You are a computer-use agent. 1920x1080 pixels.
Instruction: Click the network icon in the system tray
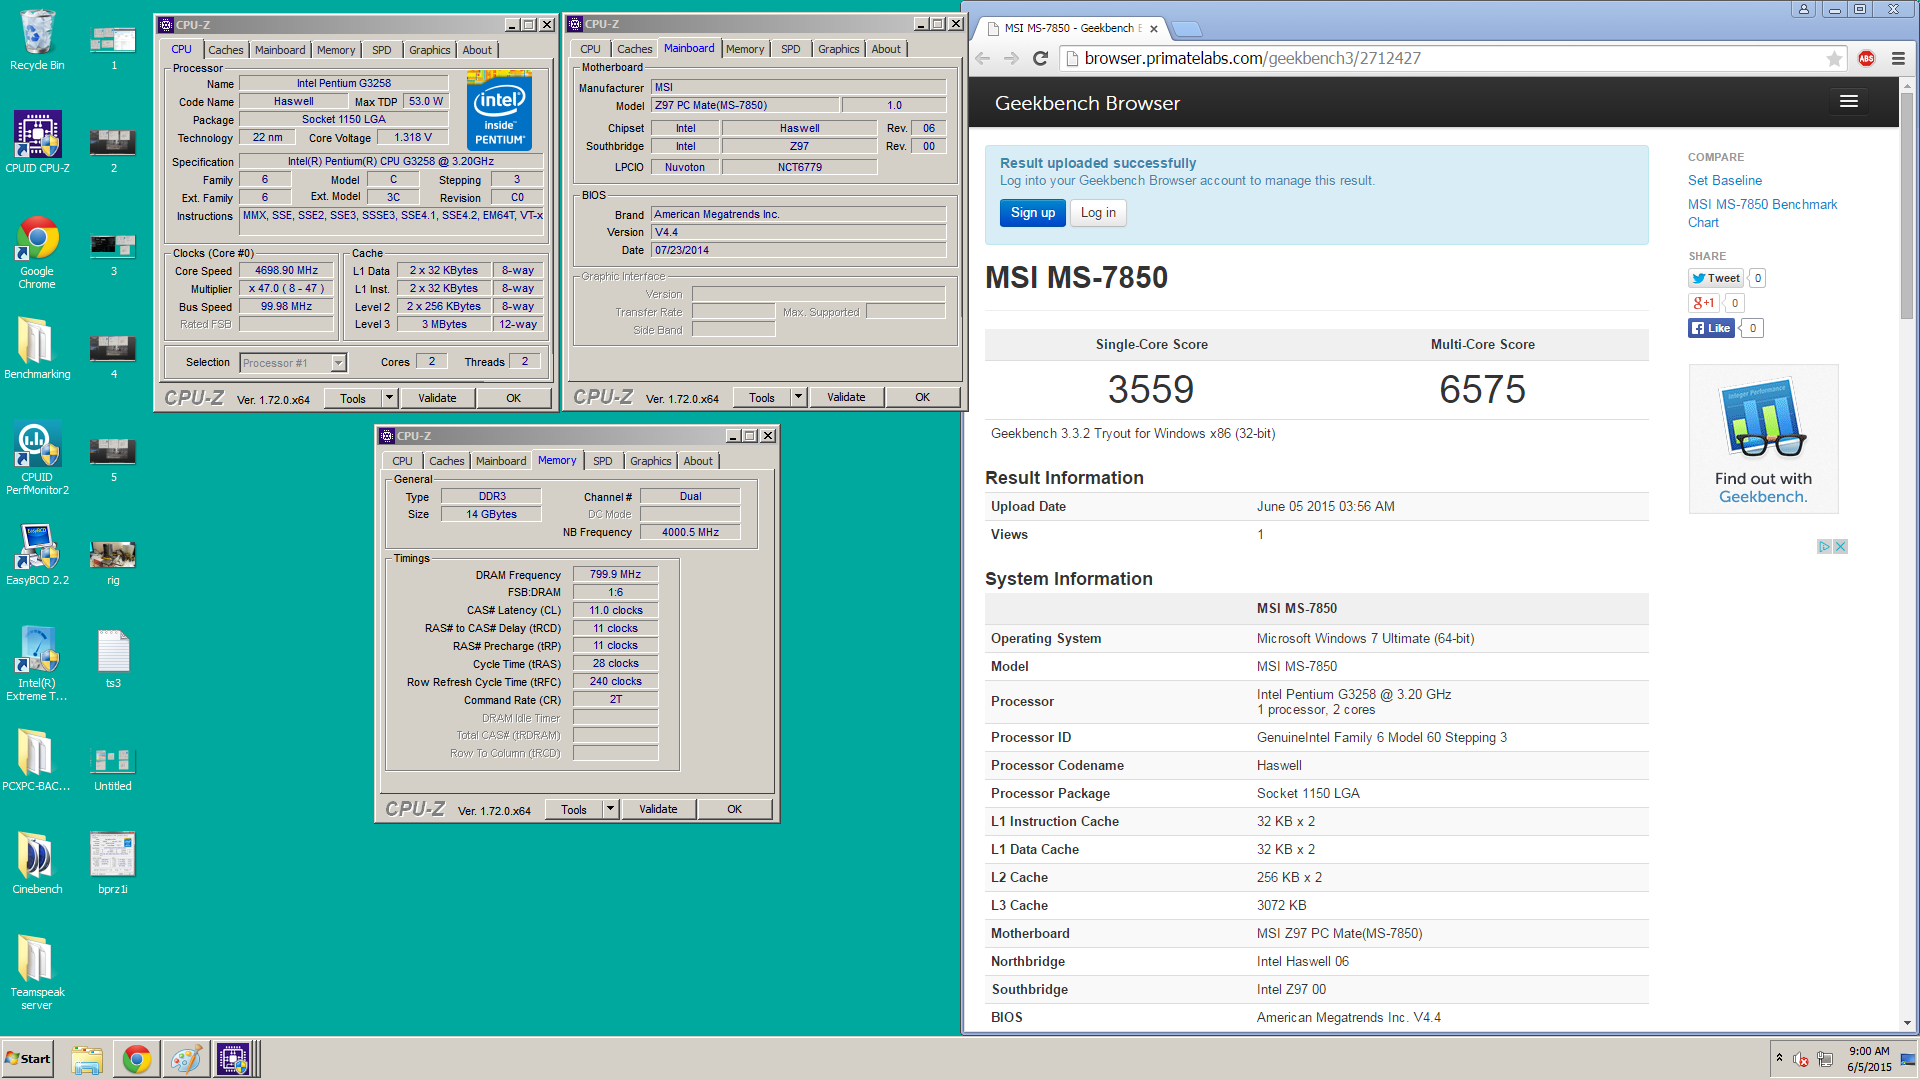(1825, 1059)
